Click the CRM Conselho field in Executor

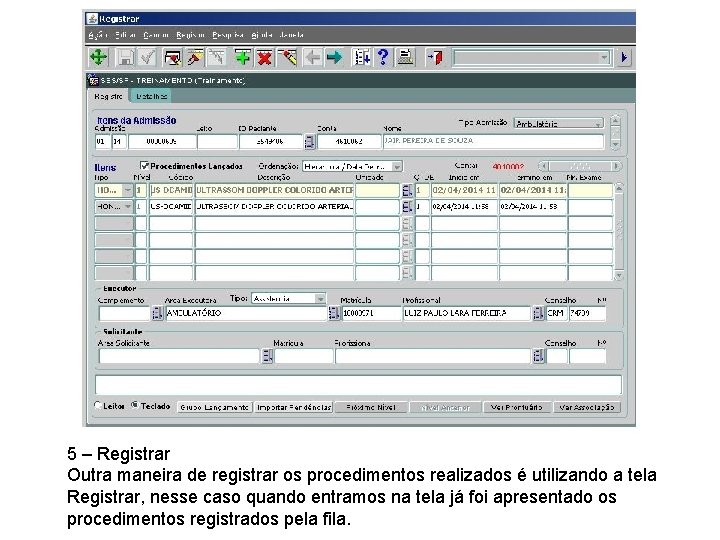click(x=556, y=313)
